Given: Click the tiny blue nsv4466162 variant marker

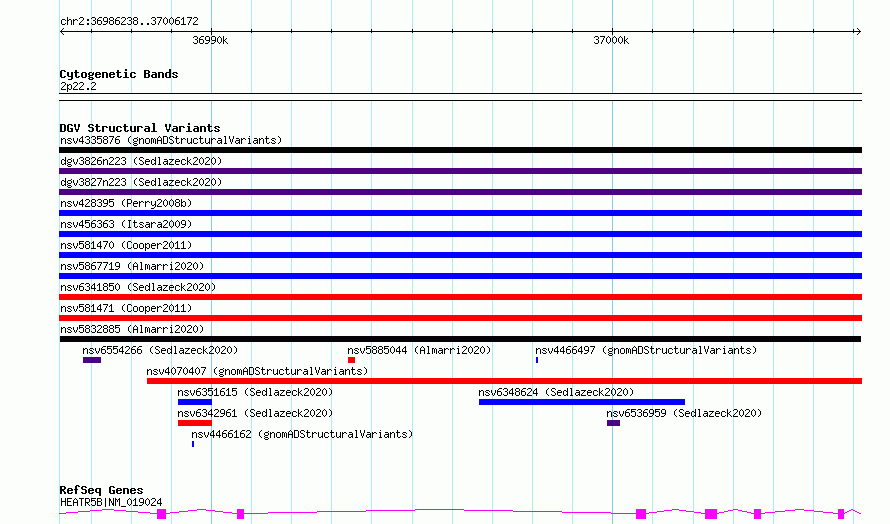Looking at the screenshot, I should click(193, 444).
